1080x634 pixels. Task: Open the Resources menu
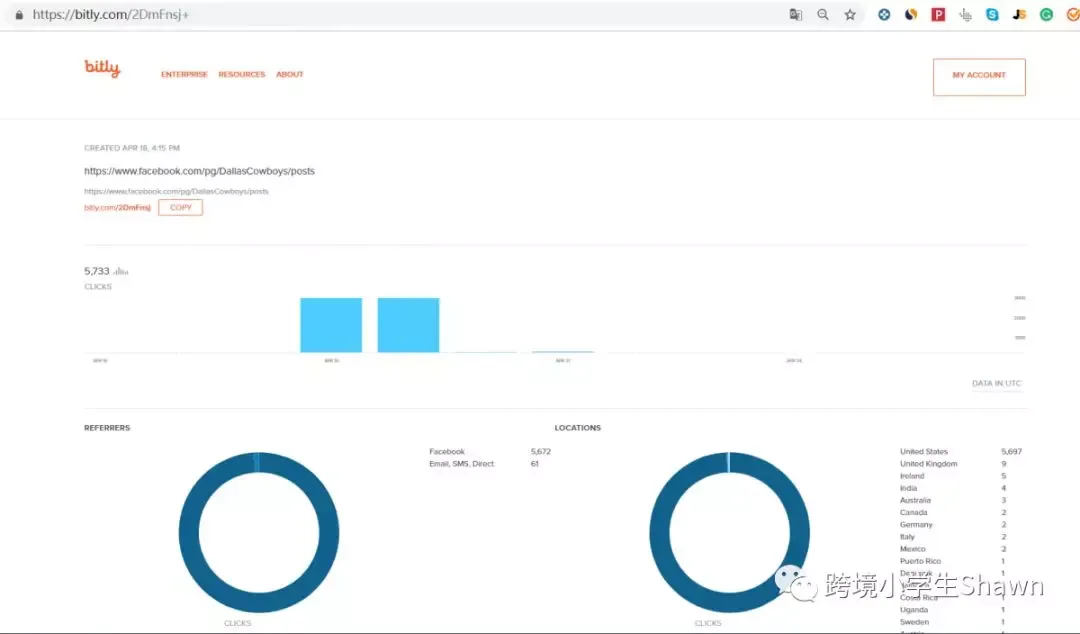pos(242,74)
